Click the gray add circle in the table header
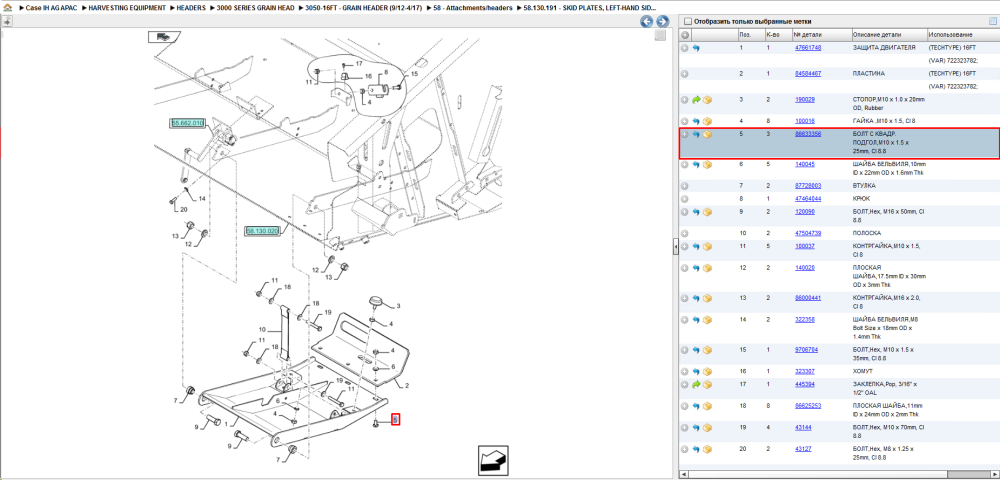The image size is (1000, 480). click(x=684, y=34)
